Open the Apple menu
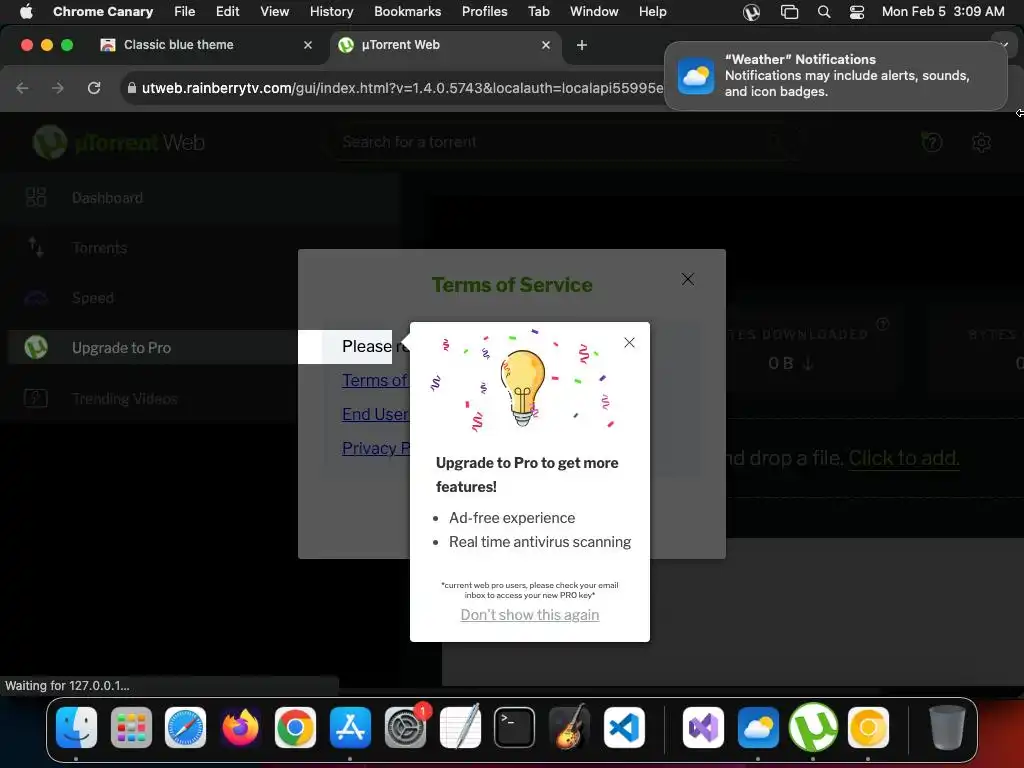The image size is (1024, 768). (26, 11)
